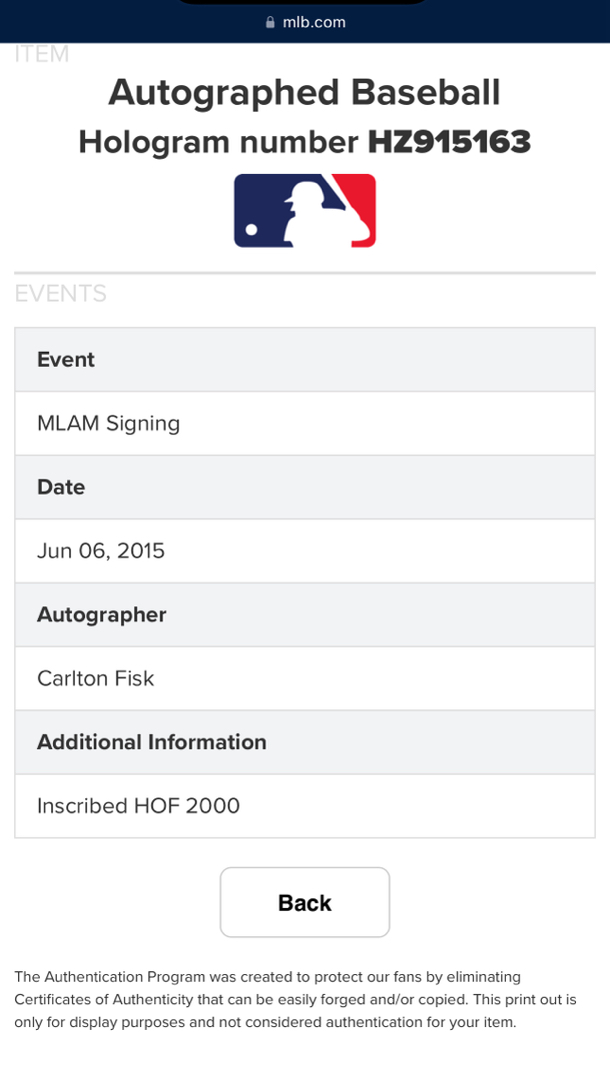This screenshot has width=610, height=1080.
Task: Select the Hologram number HZ915163 text
Action: pyautogui.click(x=304, y=142)
